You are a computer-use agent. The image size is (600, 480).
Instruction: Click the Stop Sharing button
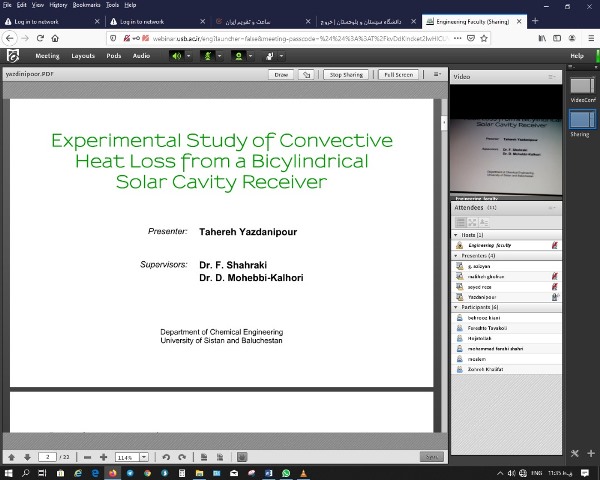coord(346,75)
